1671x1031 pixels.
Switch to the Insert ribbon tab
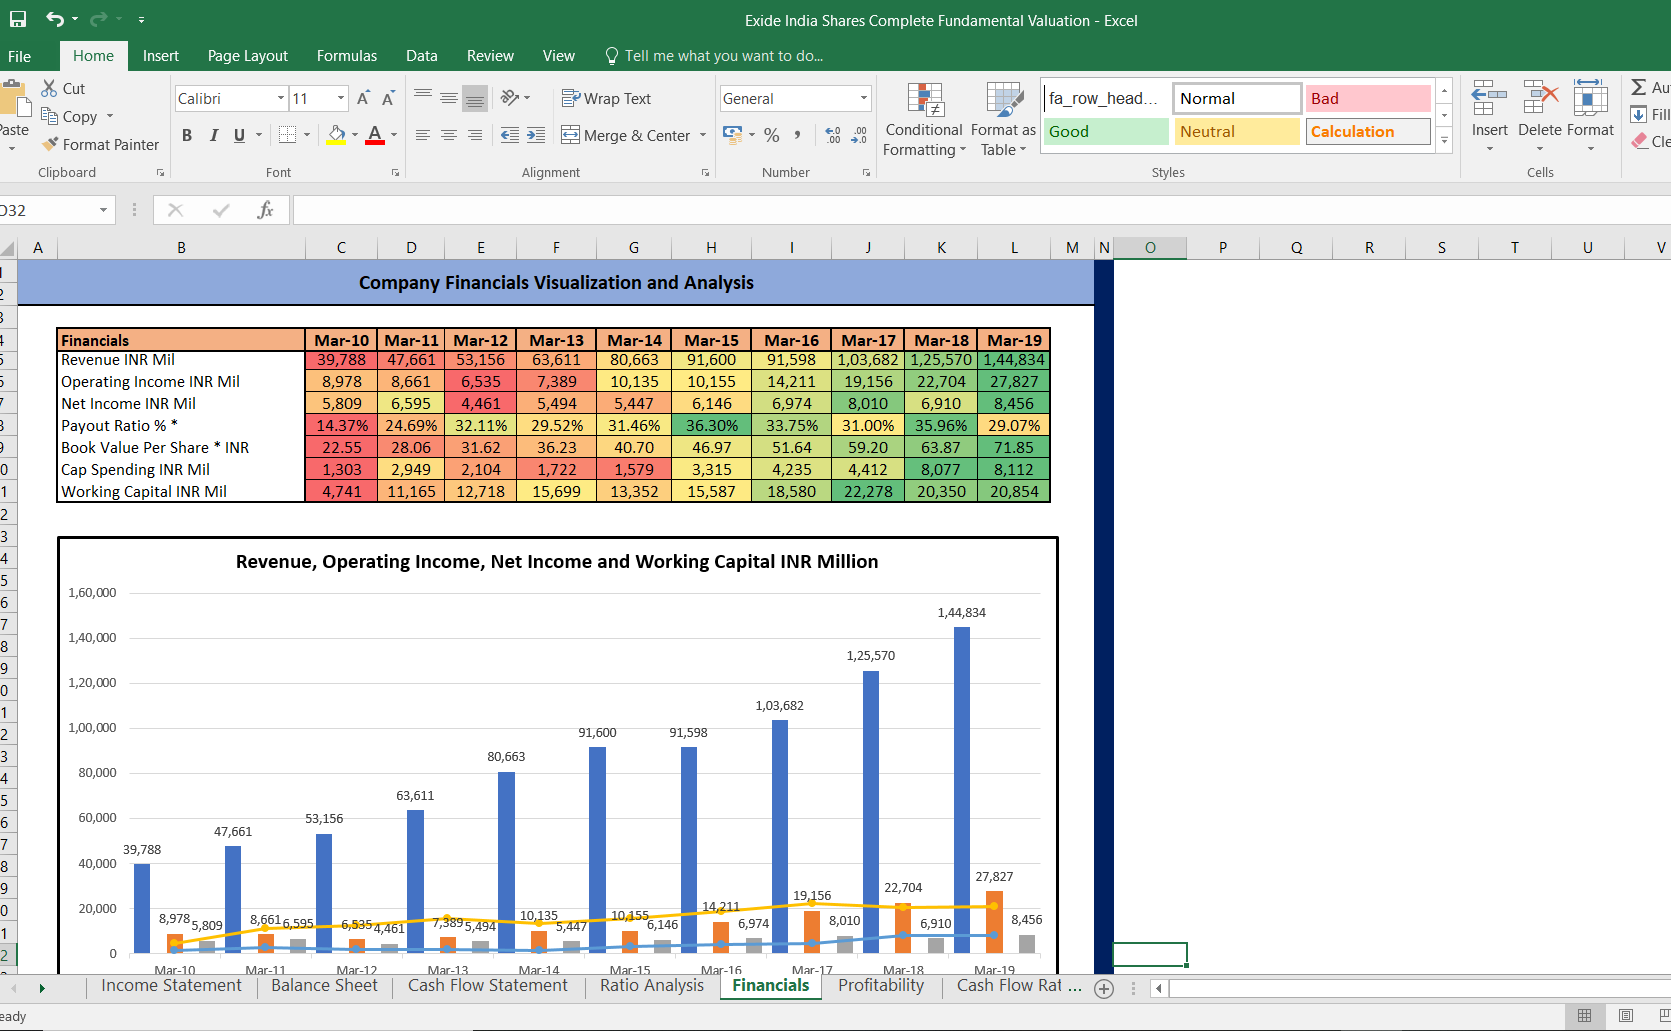tap(161, 56)
